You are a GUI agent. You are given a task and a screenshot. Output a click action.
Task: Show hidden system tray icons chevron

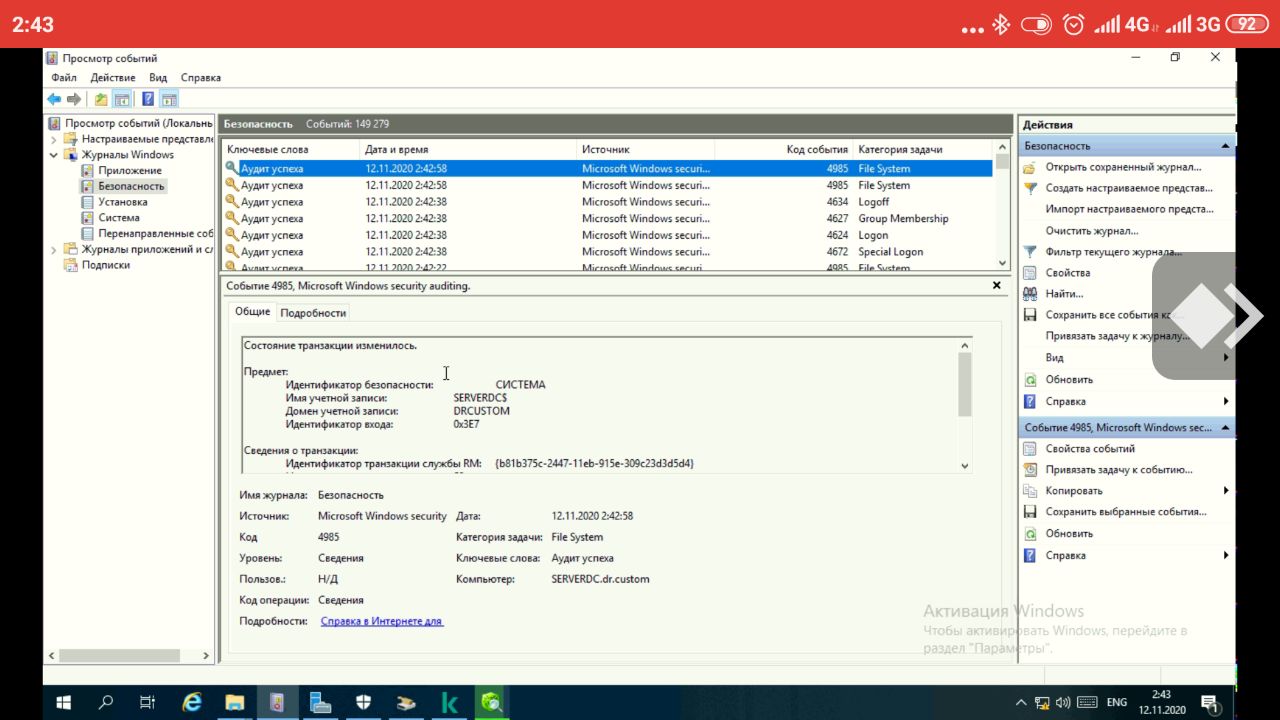point(1021,703)
